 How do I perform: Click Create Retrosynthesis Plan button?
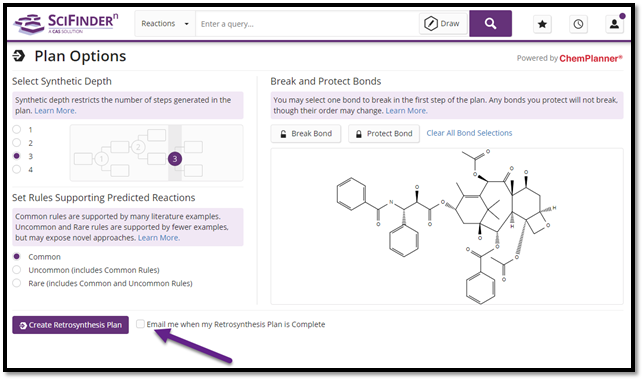click(70, 325)
